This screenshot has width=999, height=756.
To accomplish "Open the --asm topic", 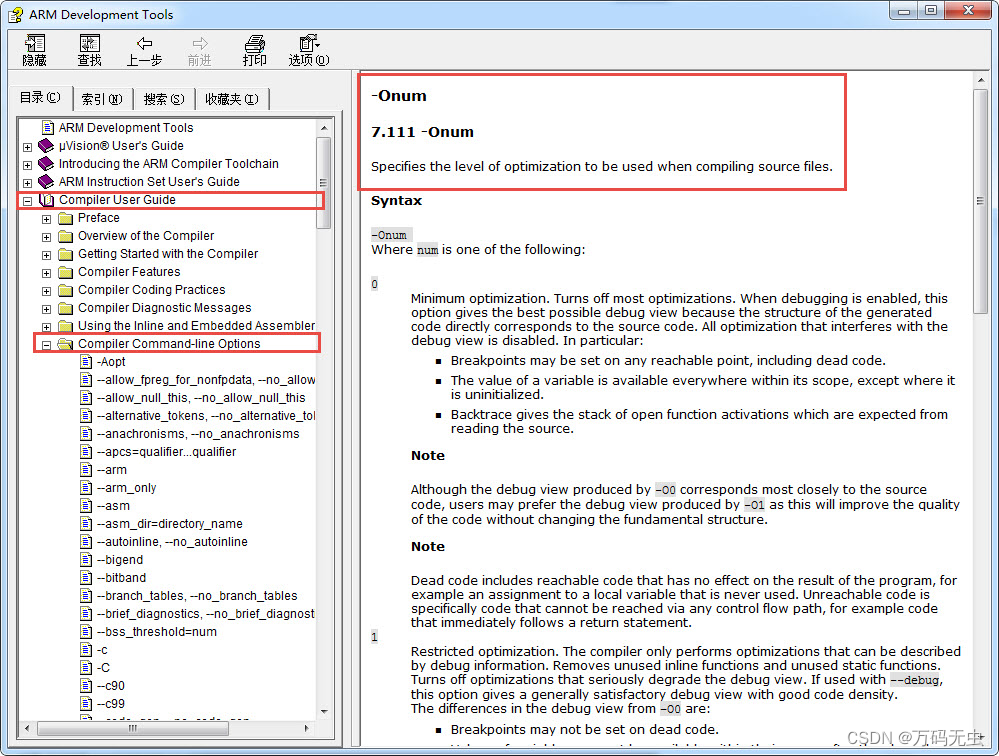I will [x=113, y=506].
